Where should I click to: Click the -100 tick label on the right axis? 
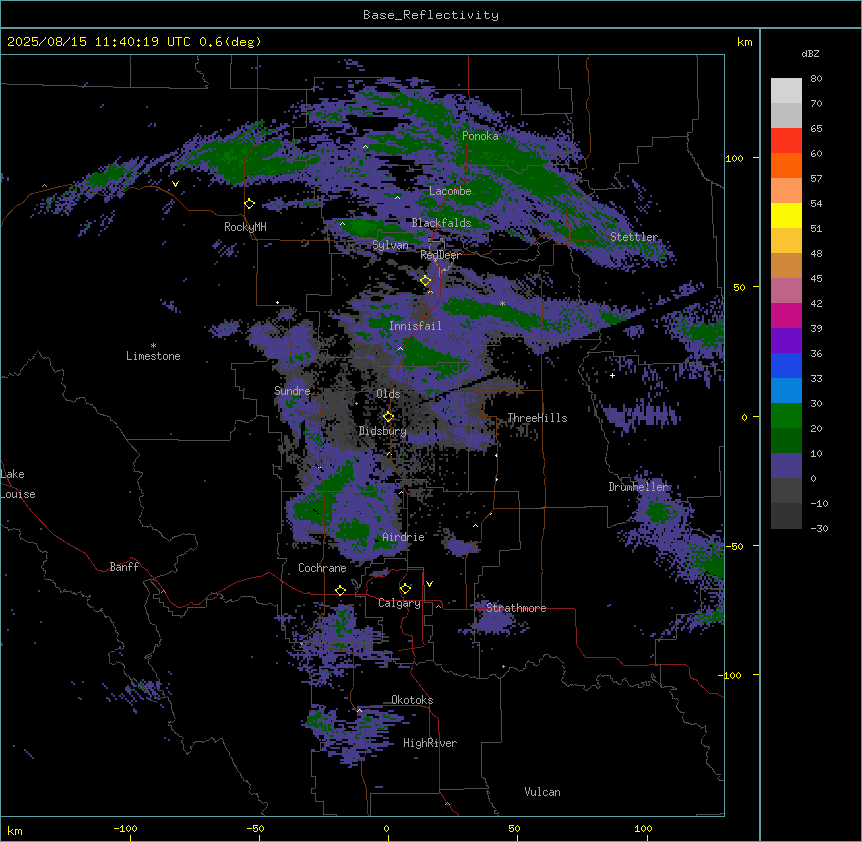731,675
